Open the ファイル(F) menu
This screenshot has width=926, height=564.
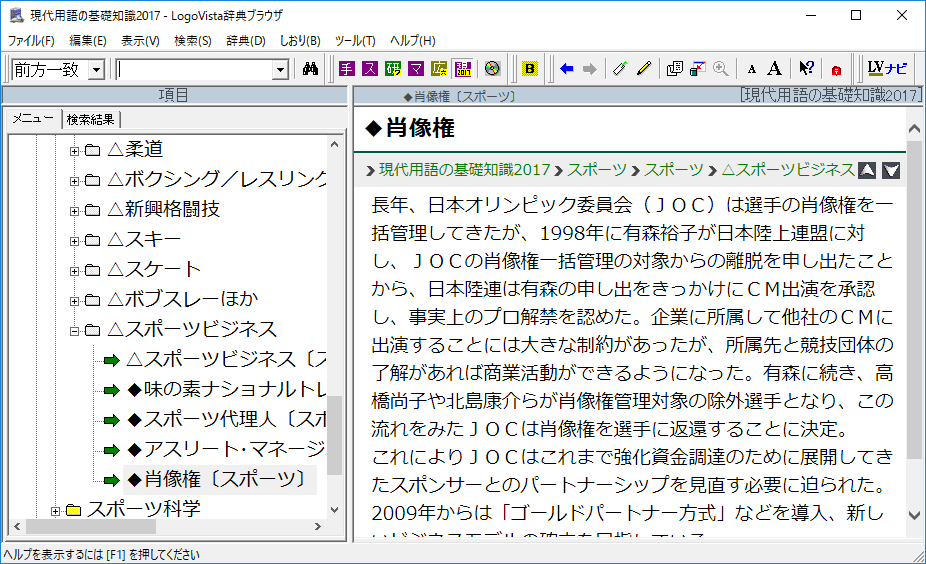[x=31, y=40]
